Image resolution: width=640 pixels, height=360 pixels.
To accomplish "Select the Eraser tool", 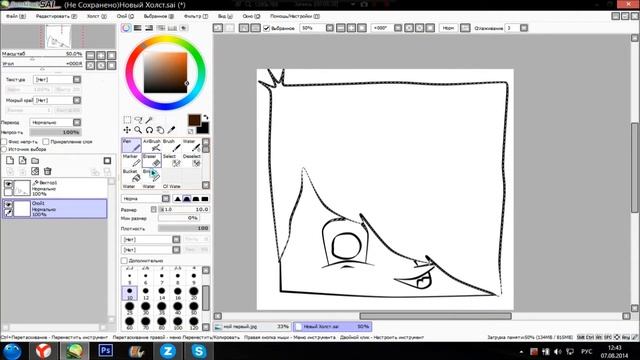I will coord(152,160).
